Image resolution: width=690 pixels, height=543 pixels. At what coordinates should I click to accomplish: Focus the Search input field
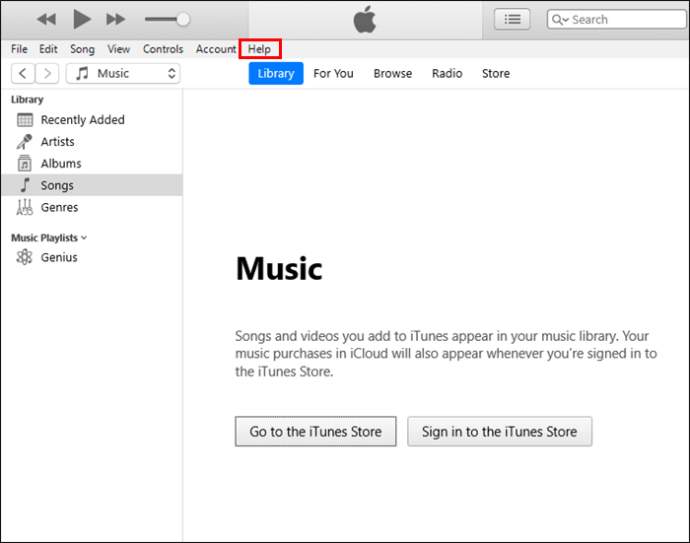click(617, 19)
